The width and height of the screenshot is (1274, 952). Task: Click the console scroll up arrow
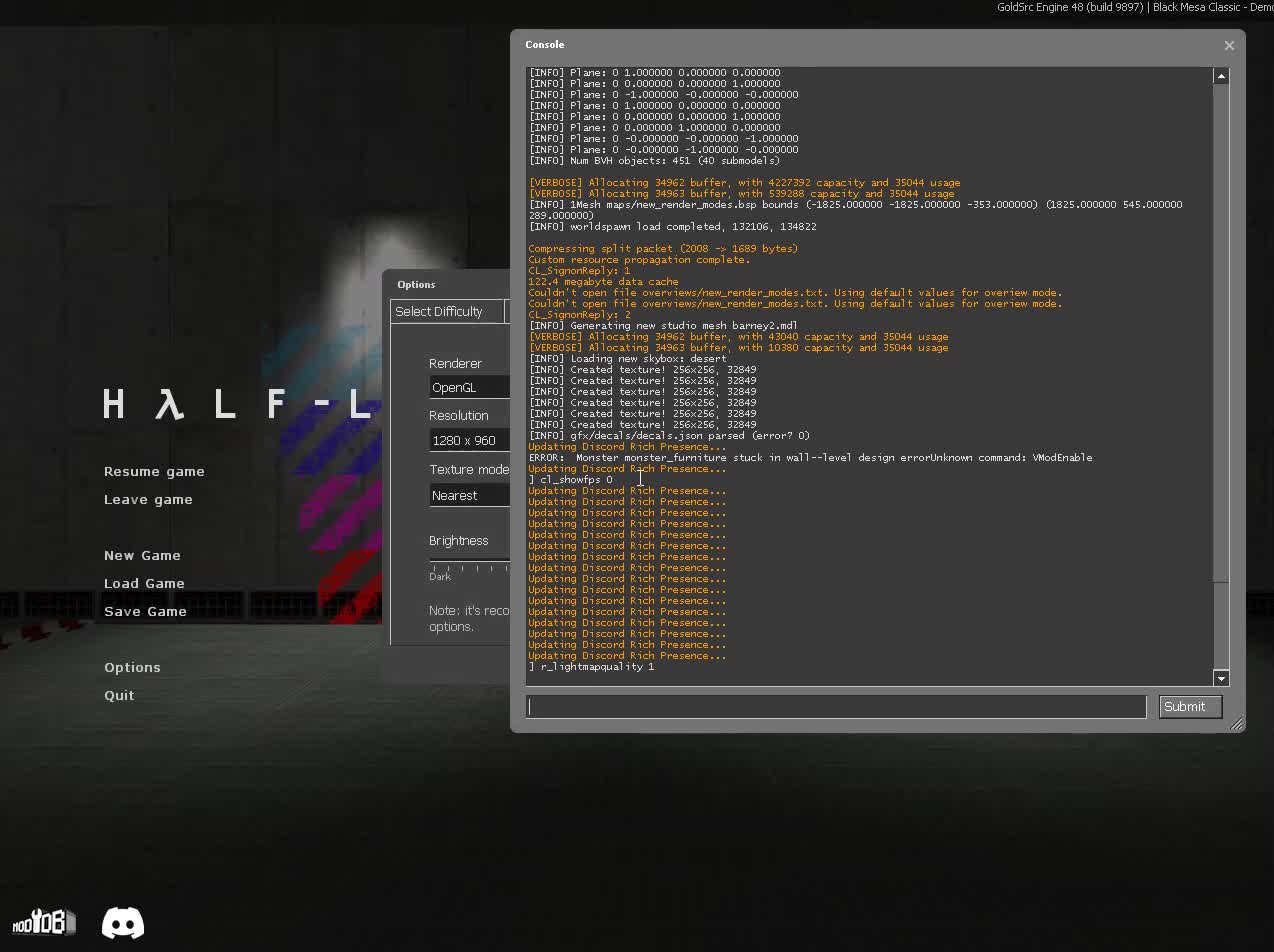pyautogui.click(x=1221, y=76)
